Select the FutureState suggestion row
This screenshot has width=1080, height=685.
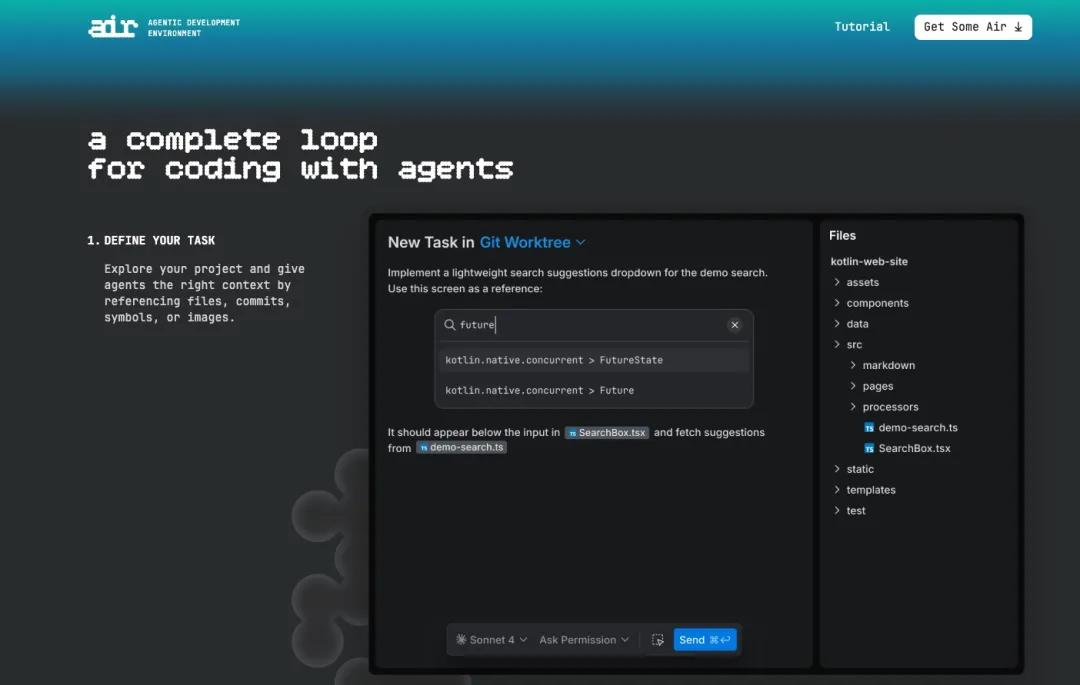point(593,359)
